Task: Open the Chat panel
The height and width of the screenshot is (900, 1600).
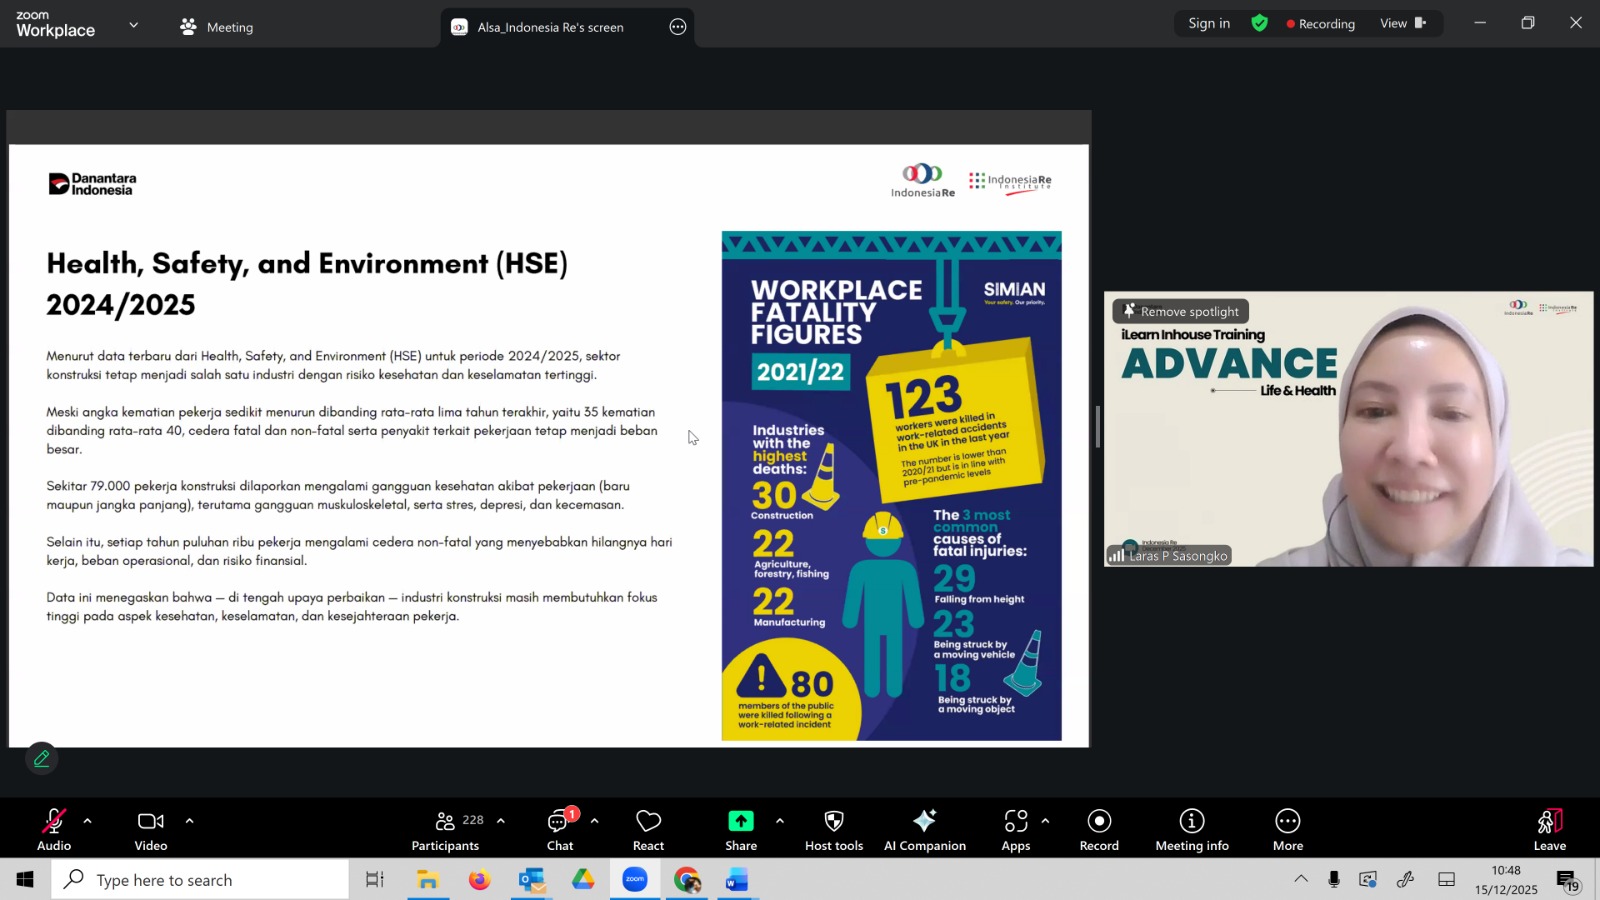Action: [x=559, y=830]
